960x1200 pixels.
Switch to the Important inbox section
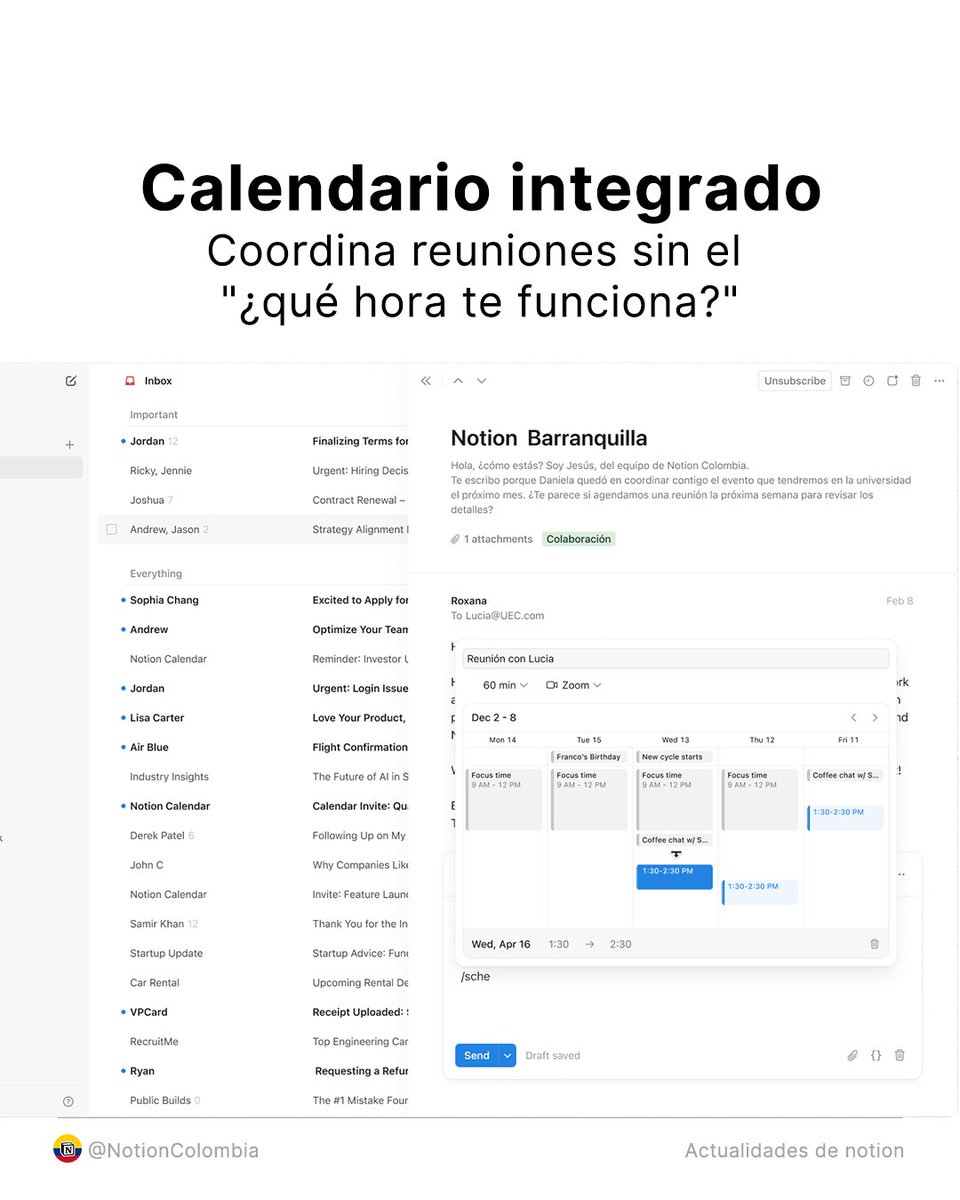(153, 414)
